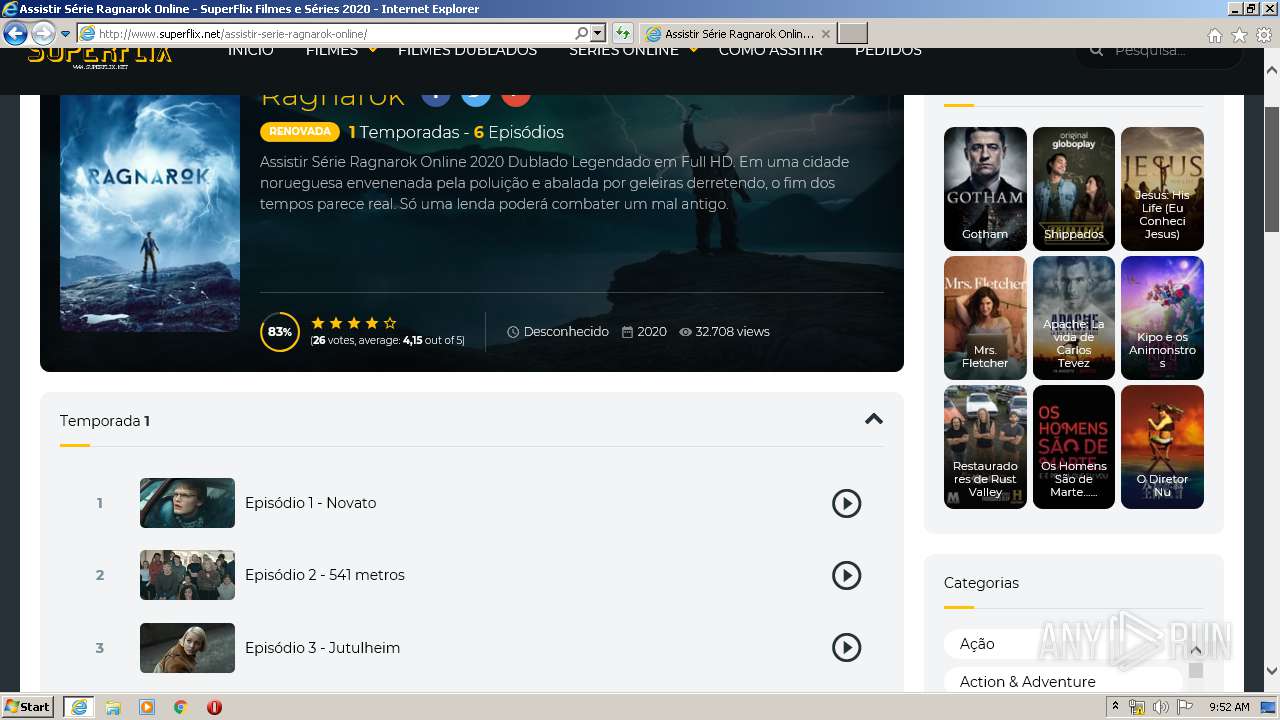The width and height of the screenshot is (1280, 720).
Task: Share Ragnarok on Twitter
Action: pyautogui.click(x=476, y=97)
